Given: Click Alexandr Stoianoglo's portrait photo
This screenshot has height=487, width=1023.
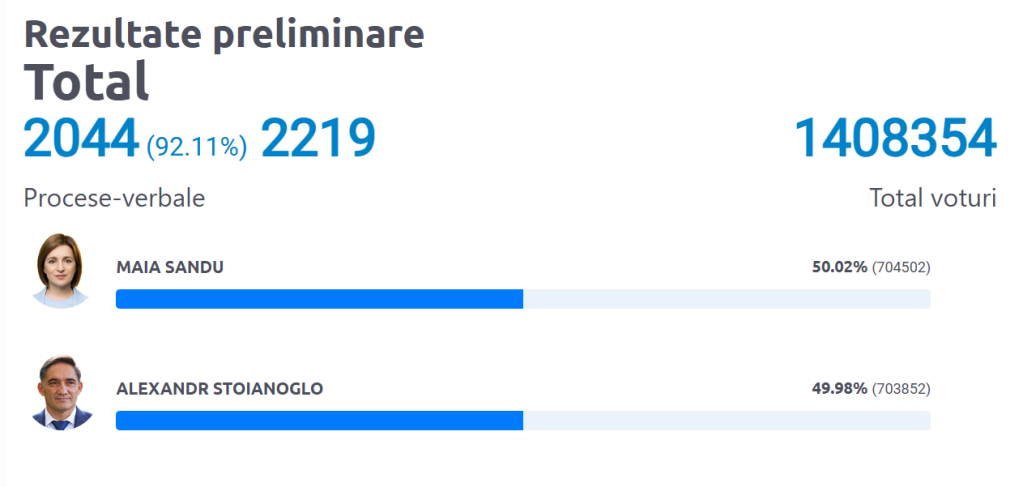Looking at the screenshot, I should (x=62, y=392).
